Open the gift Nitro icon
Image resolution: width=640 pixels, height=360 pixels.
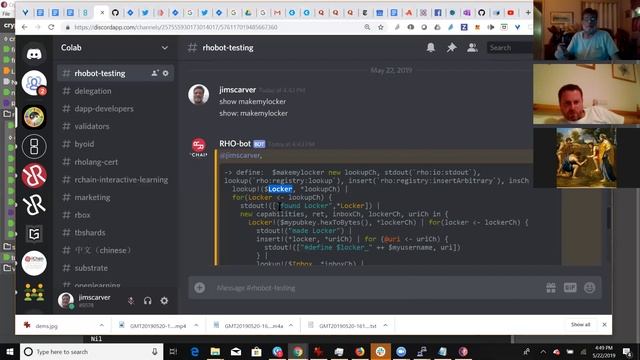click(551, 288)
